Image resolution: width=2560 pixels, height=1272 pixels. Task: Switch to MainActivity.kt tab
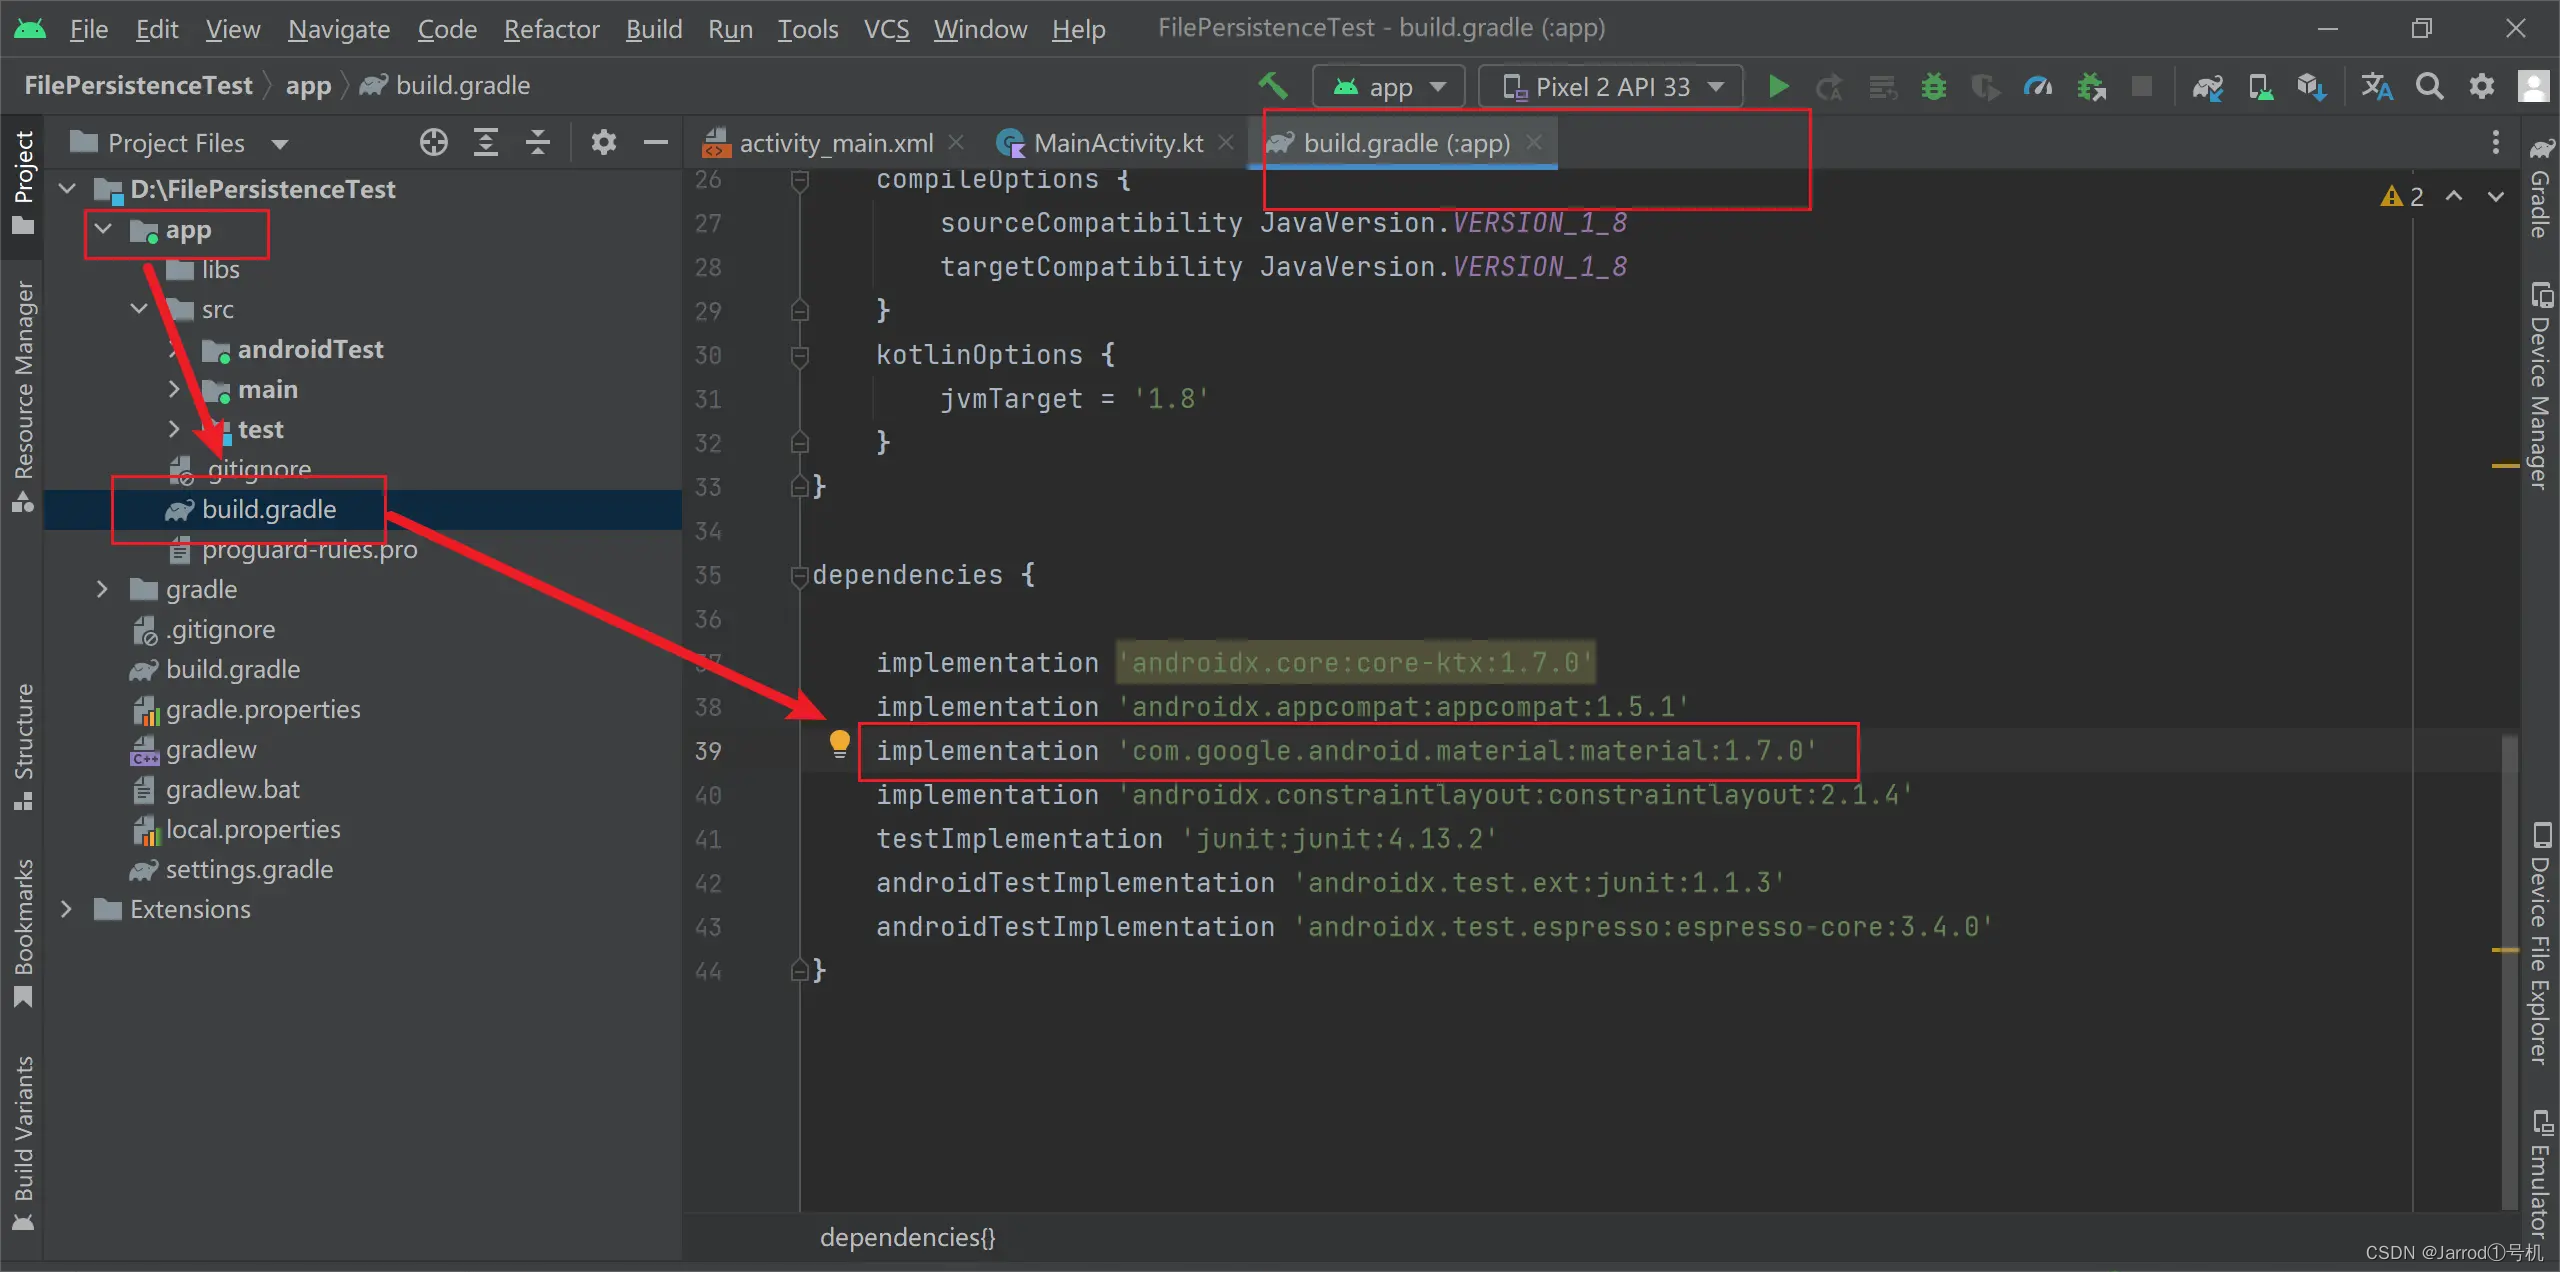[x=1116, y=143]
